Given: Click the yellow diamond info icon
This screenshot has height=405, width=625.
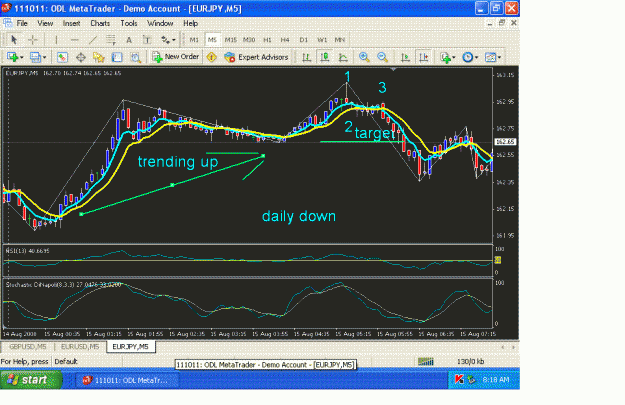Looking at the screenshot, I should [212, 57].
